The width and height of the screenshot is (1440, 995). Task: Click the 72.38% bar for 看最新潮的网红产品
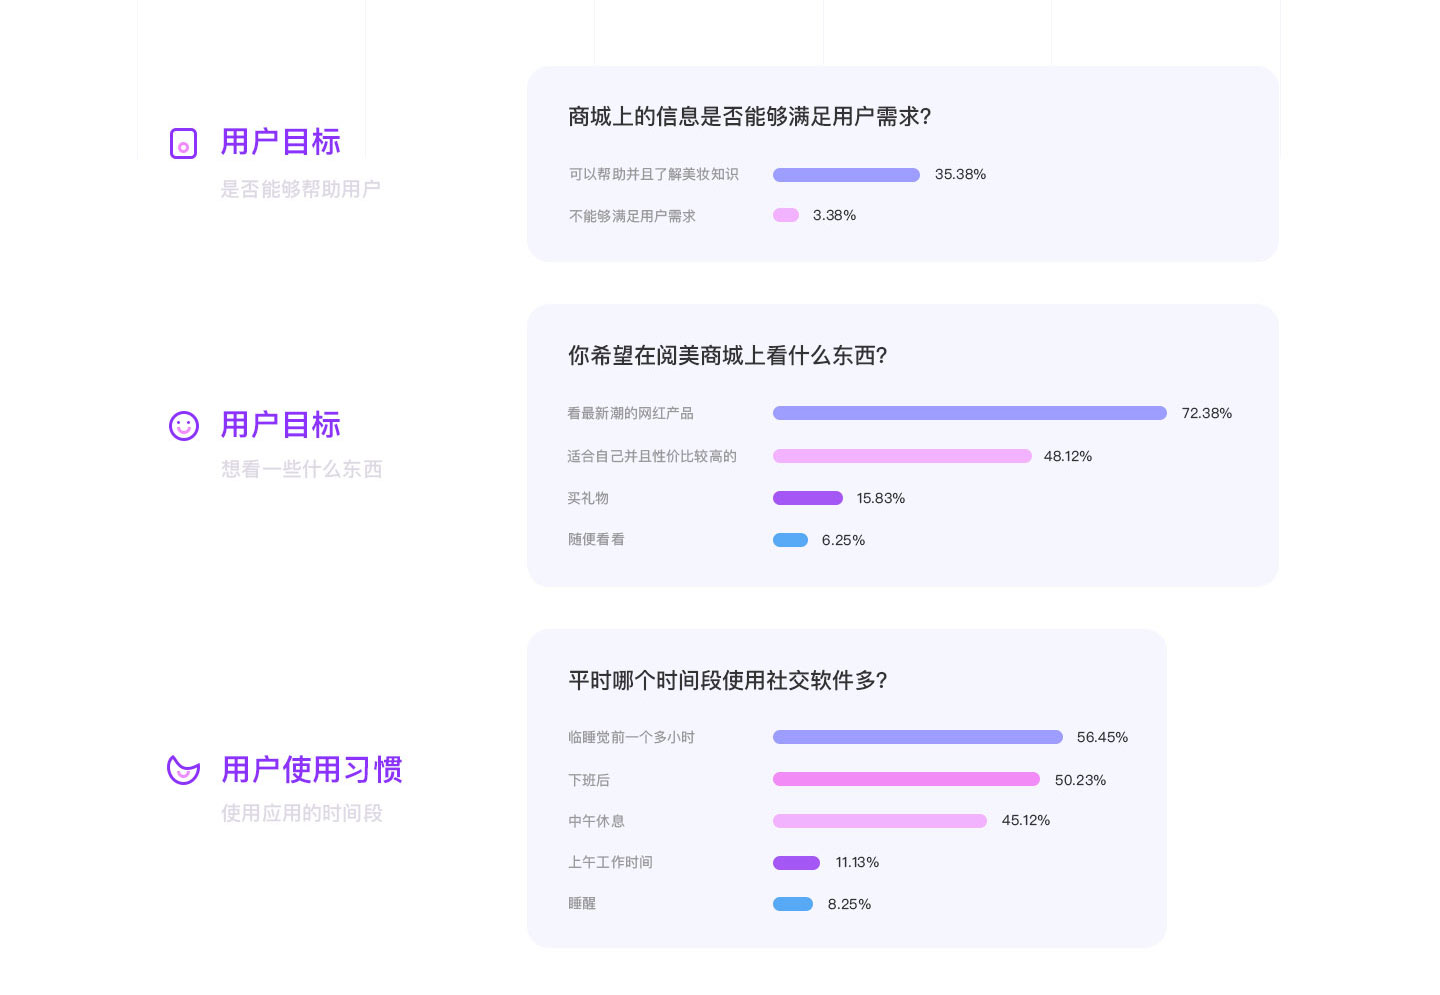pos(970,413)
